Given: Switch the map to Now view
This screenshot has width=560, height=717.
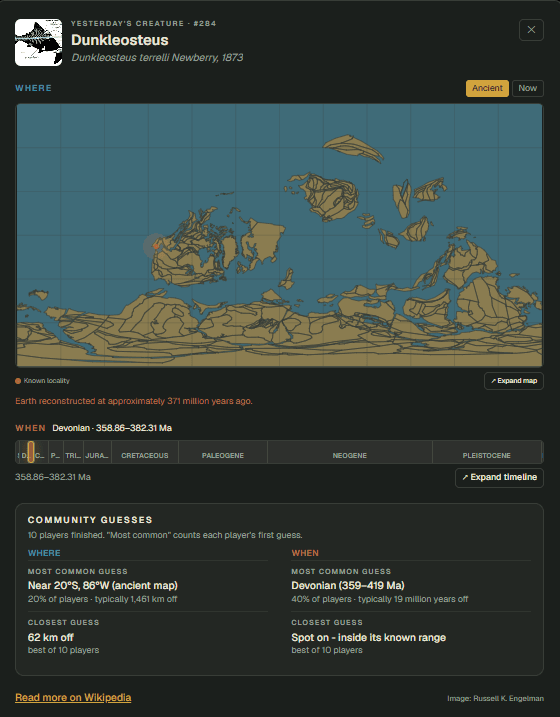Looking at the screenshot, I should coord(528,88).
